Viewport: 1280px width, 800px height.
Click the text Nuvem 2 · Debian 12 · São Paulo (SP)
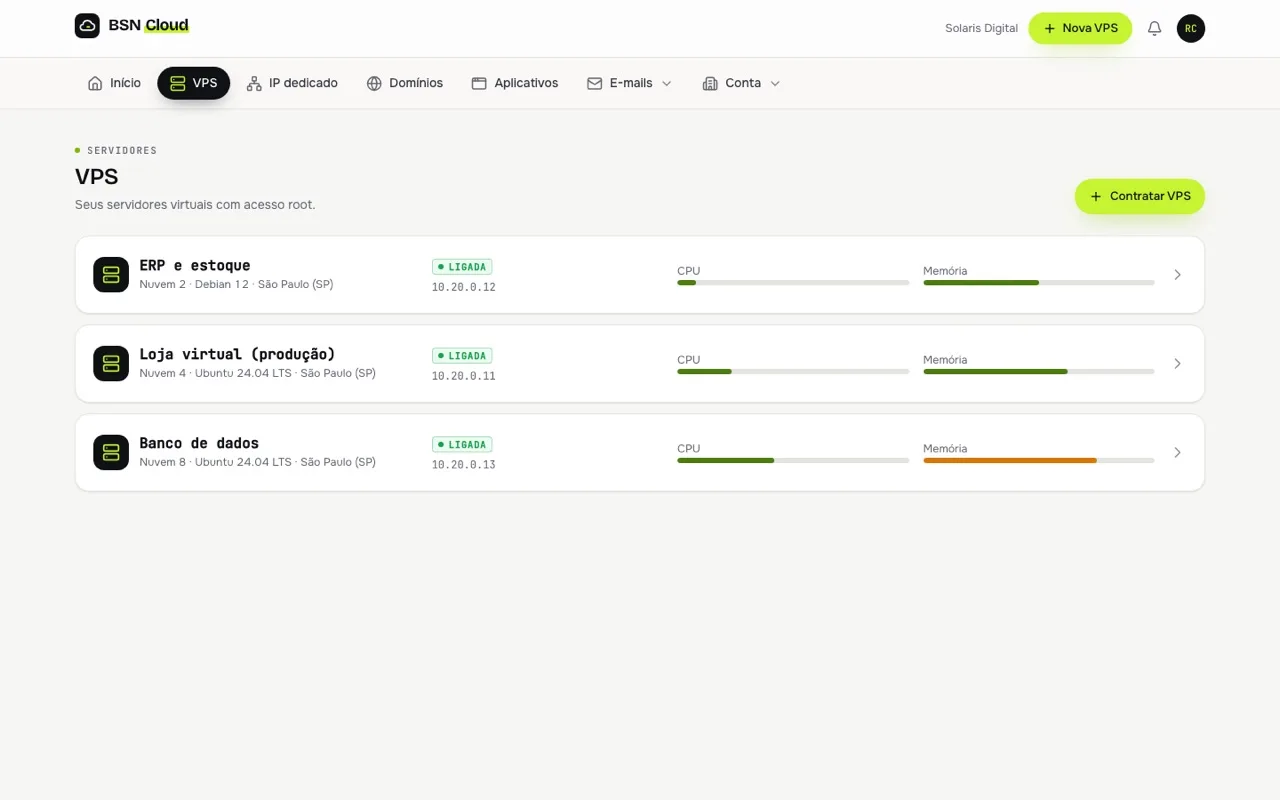tap(236, 284)
